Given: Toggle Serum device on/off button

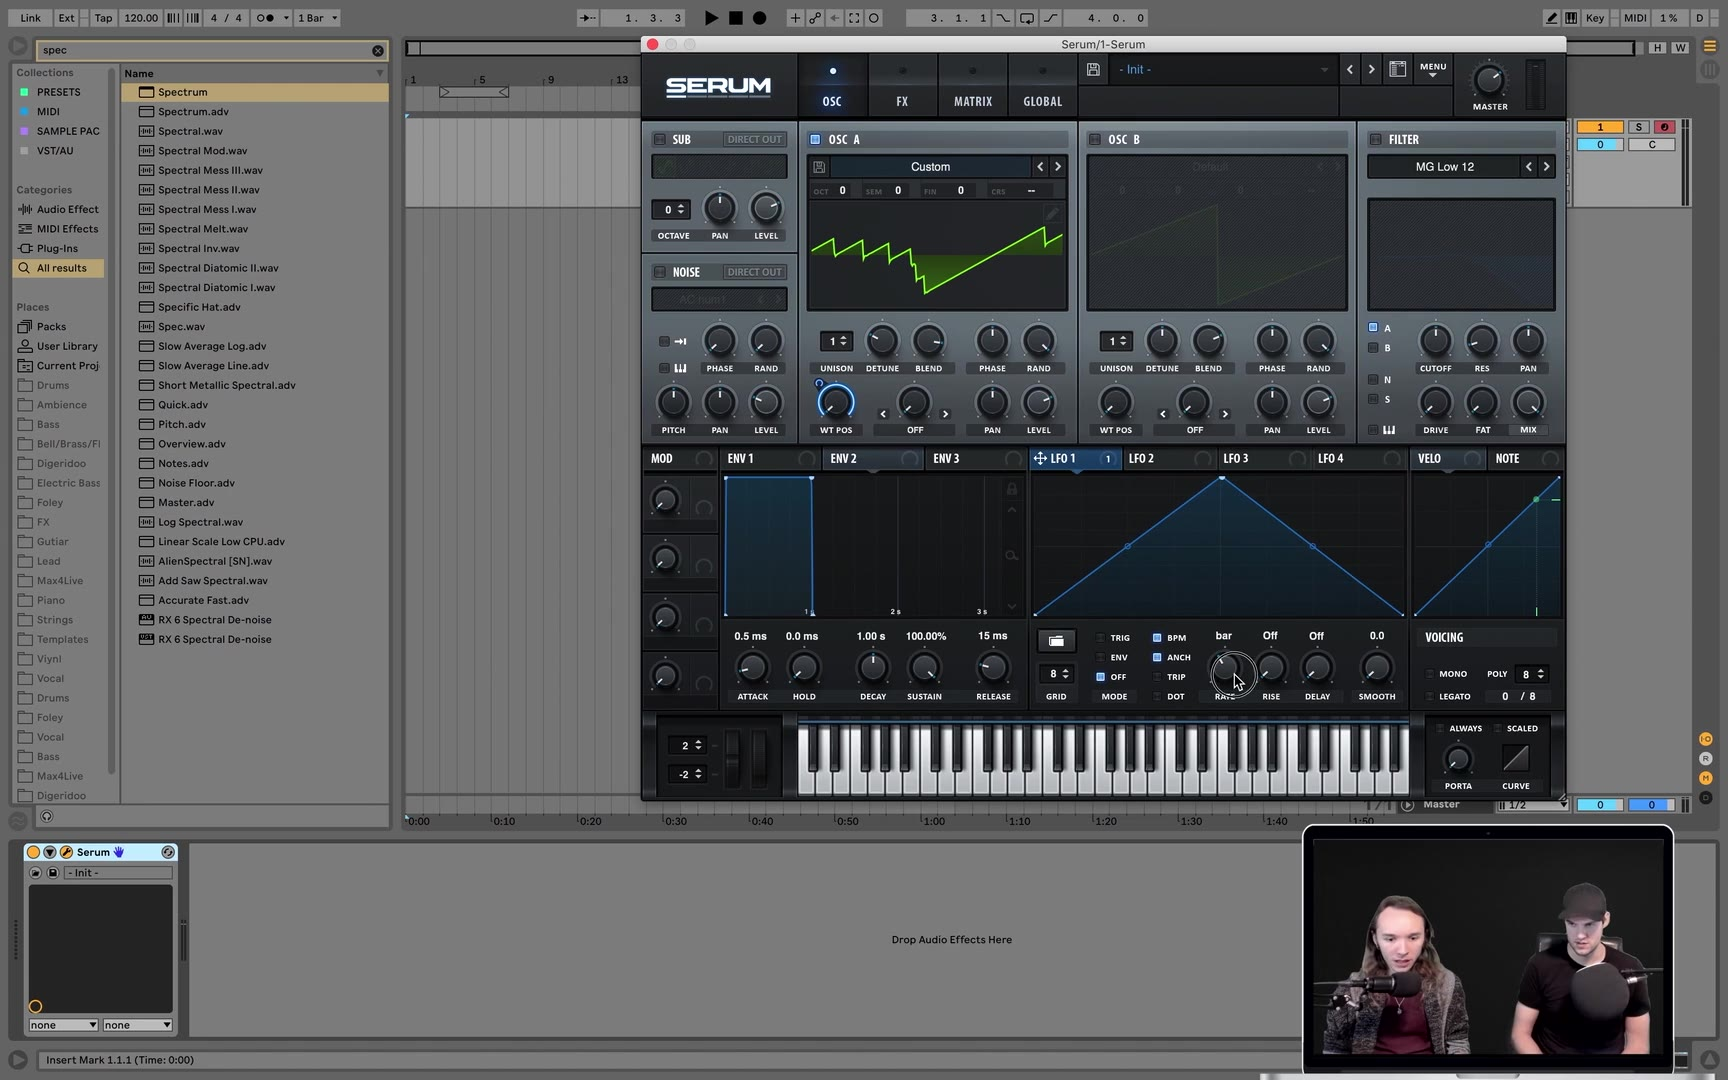Looking at the screenshot, I should [x=33, y=852].
